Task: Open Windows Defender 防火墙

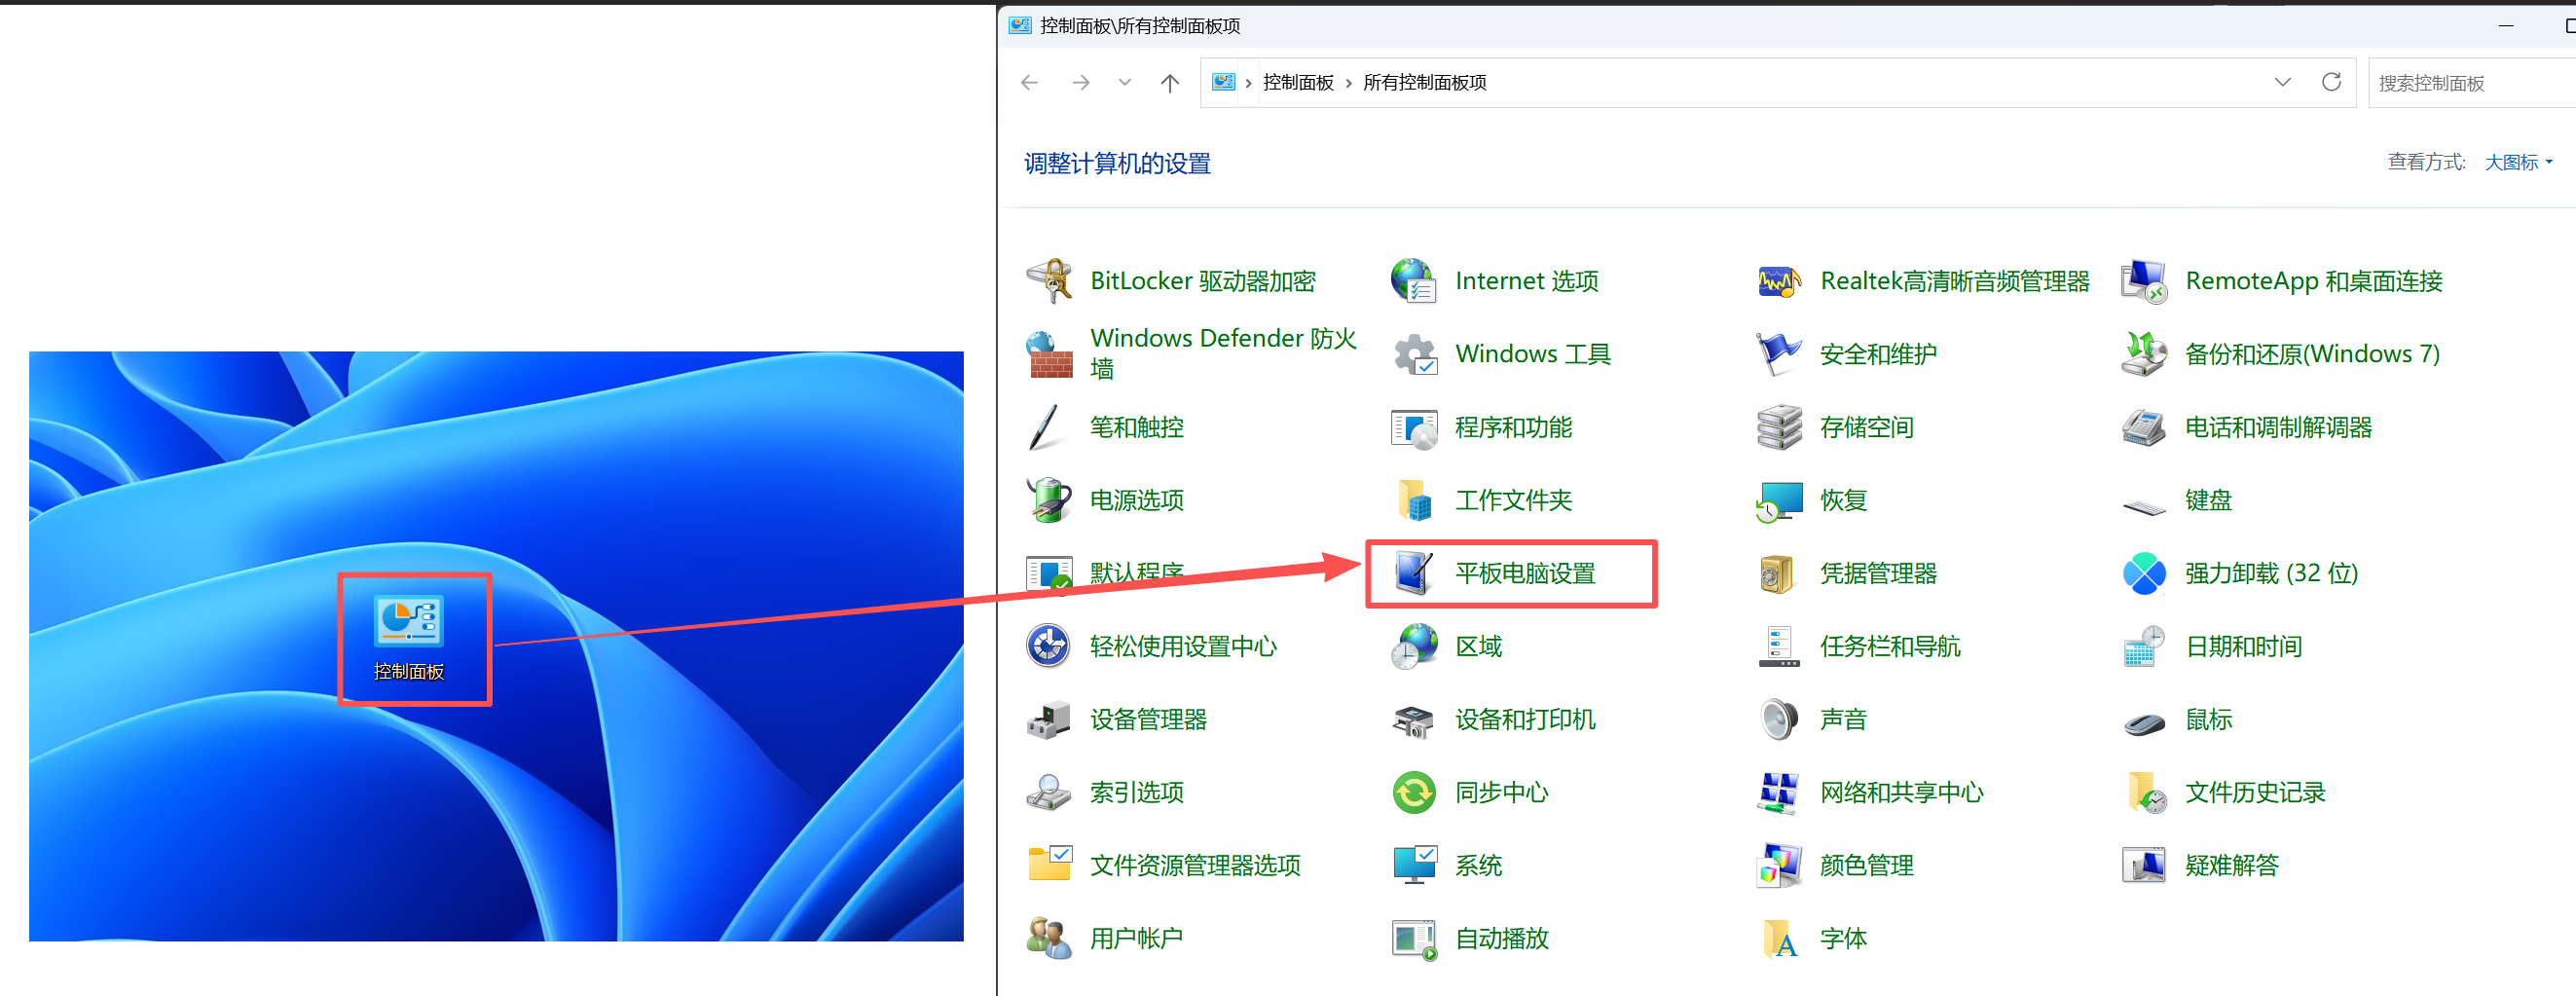Action: click(1222, 352)
